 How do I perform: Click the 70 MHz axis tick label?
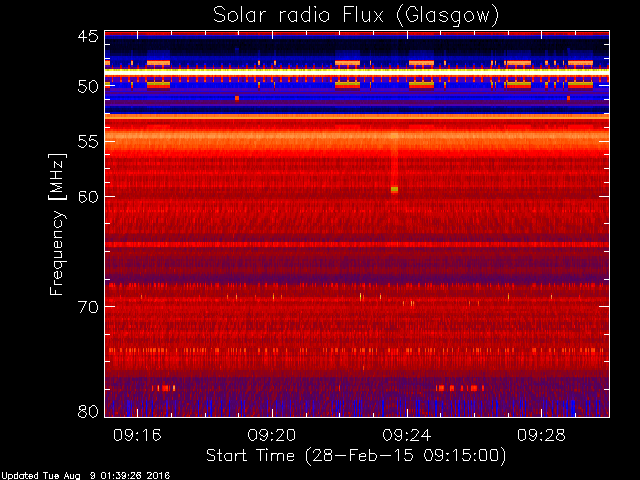coord(88,307)
